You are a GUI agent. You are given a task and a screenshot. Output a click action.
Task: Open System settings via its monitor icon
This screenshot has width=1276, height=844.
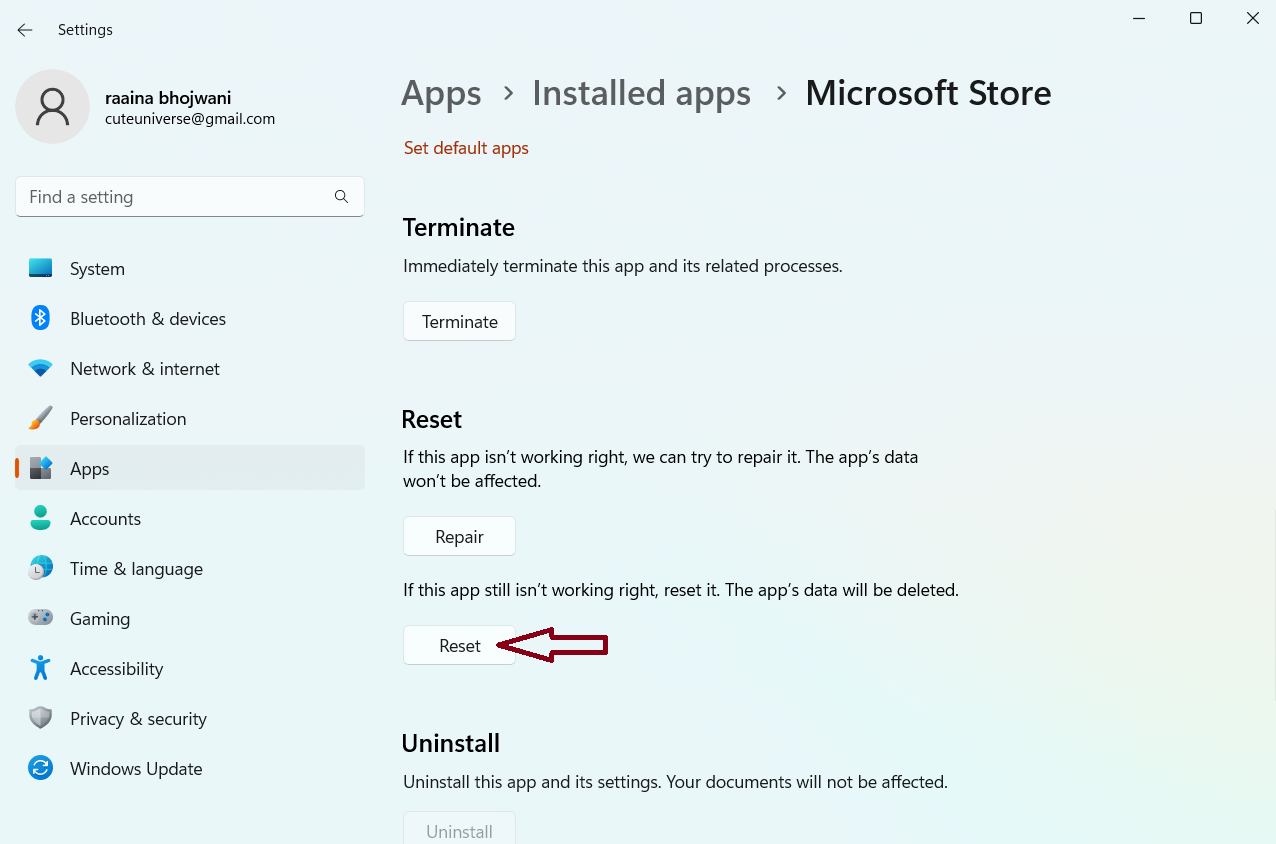click(x=41, y=269)
